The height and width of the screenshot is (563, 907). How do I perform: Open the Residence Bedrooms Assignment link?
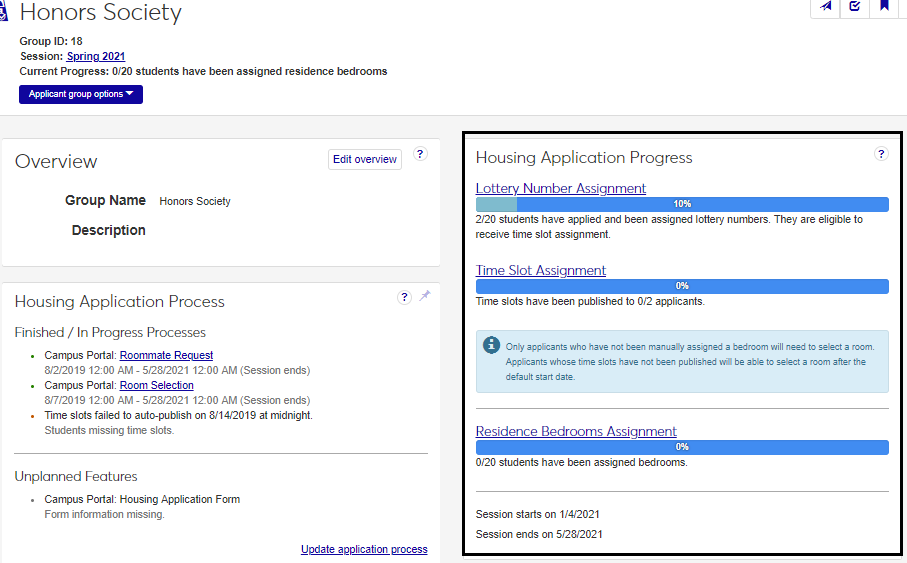pyautogui.click(x=576, y=431)
